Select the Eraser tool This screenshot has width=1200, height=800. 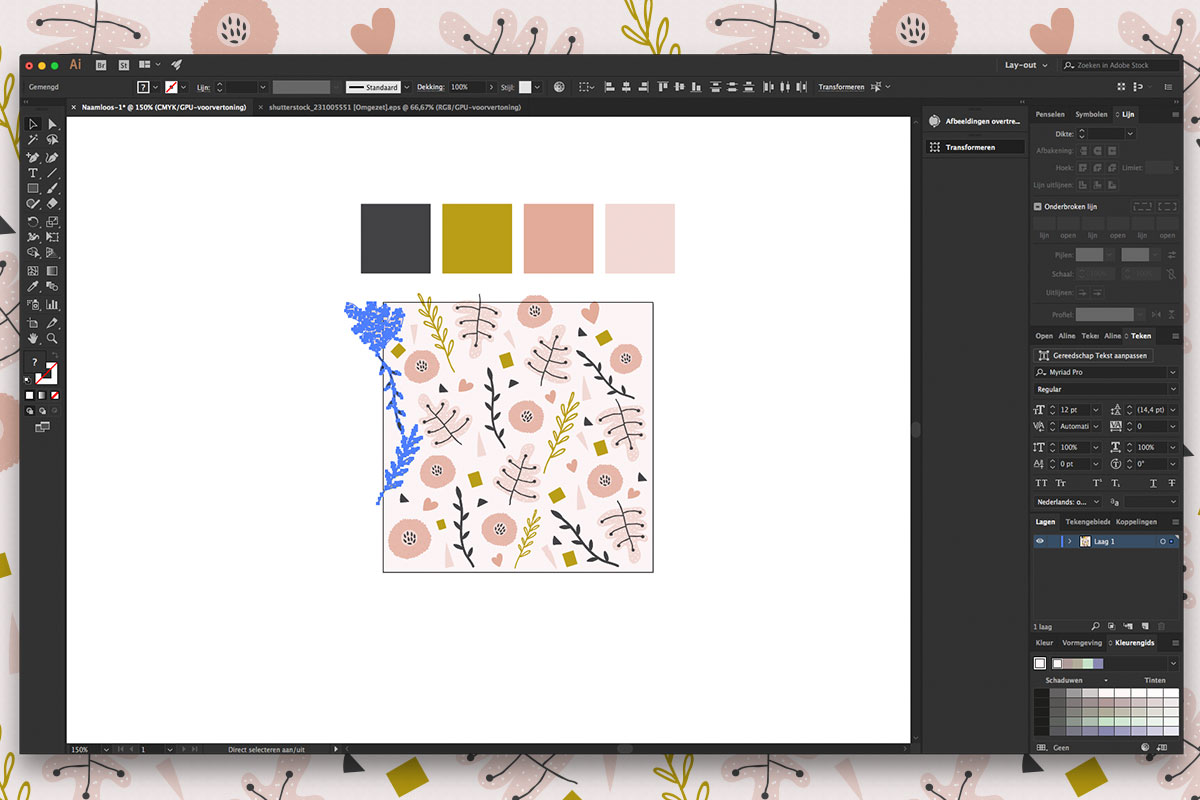click(x=52, y=204)
